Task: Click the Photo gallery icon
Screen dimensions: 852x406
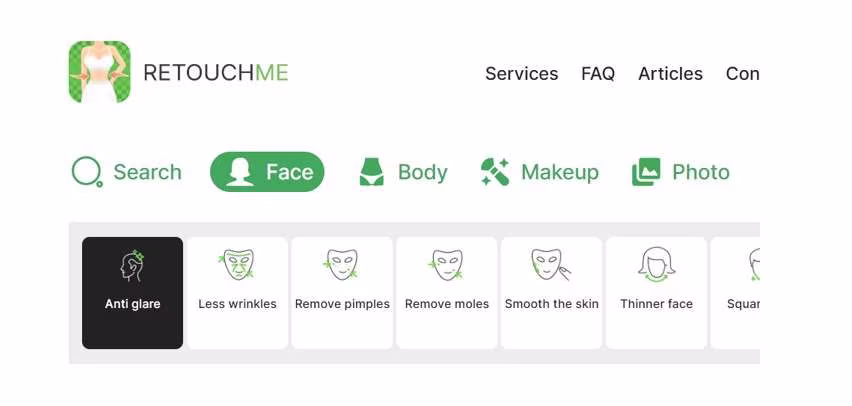Action: (x=646, y=172)
